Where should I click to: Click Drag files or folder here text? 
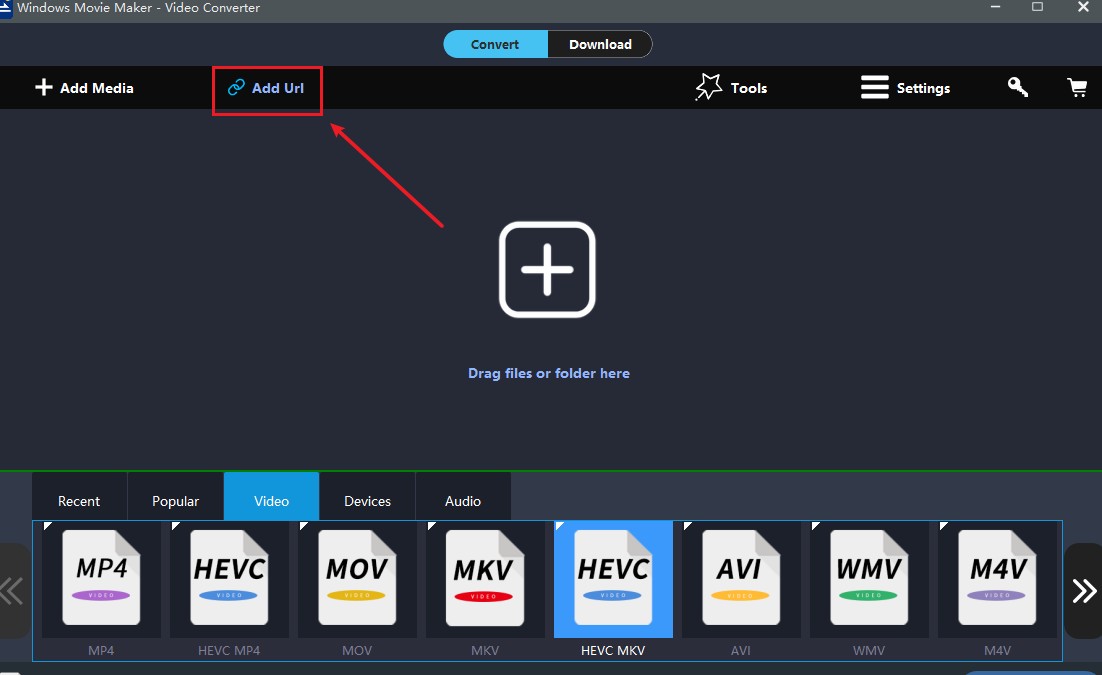click(x=549, y=373)
